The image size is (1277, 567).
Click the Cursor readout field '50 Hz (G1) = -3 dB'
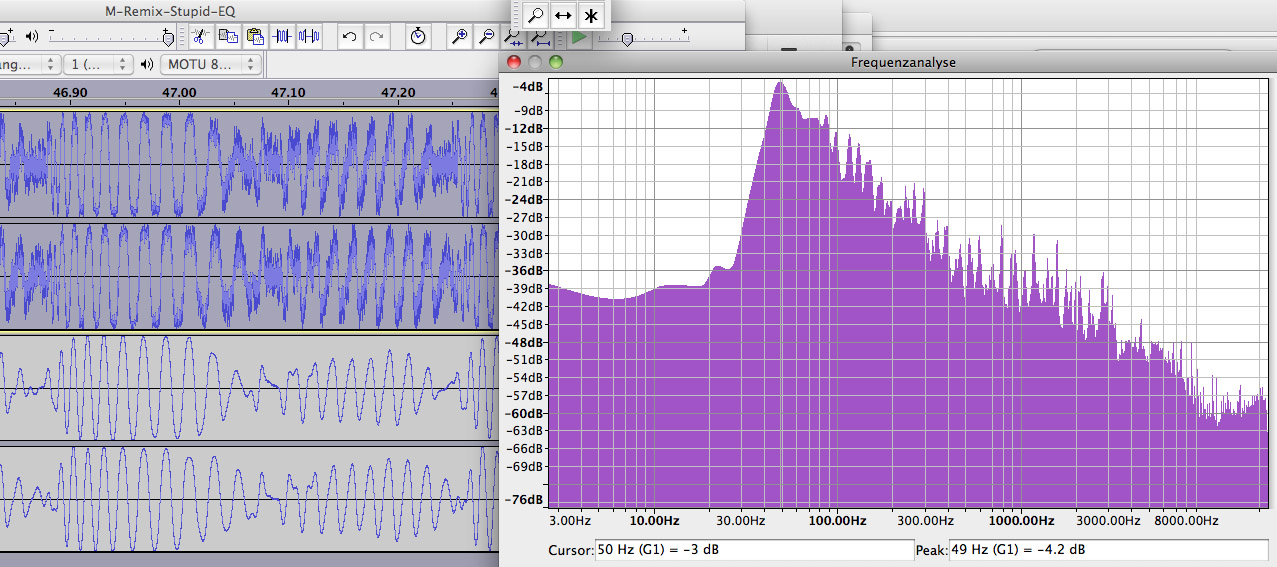click(753, 550)
